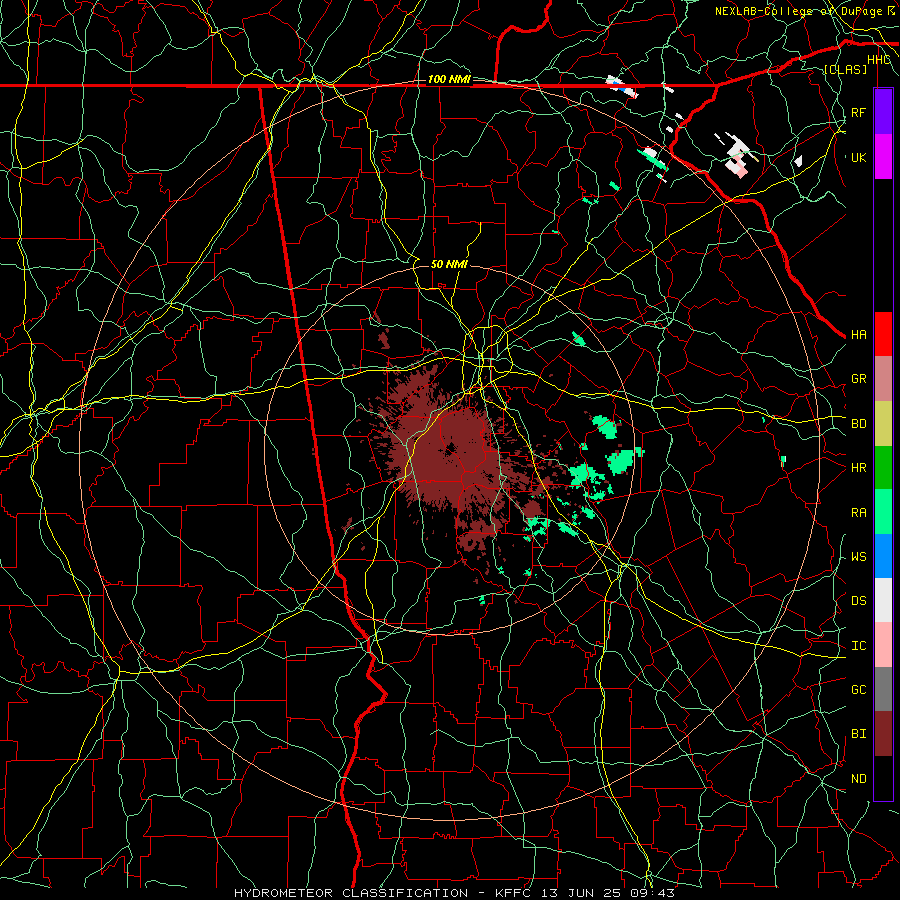Click the 'IC' legend label
The height and width of the screenshot is (900, 900).
tap(858, 646)
